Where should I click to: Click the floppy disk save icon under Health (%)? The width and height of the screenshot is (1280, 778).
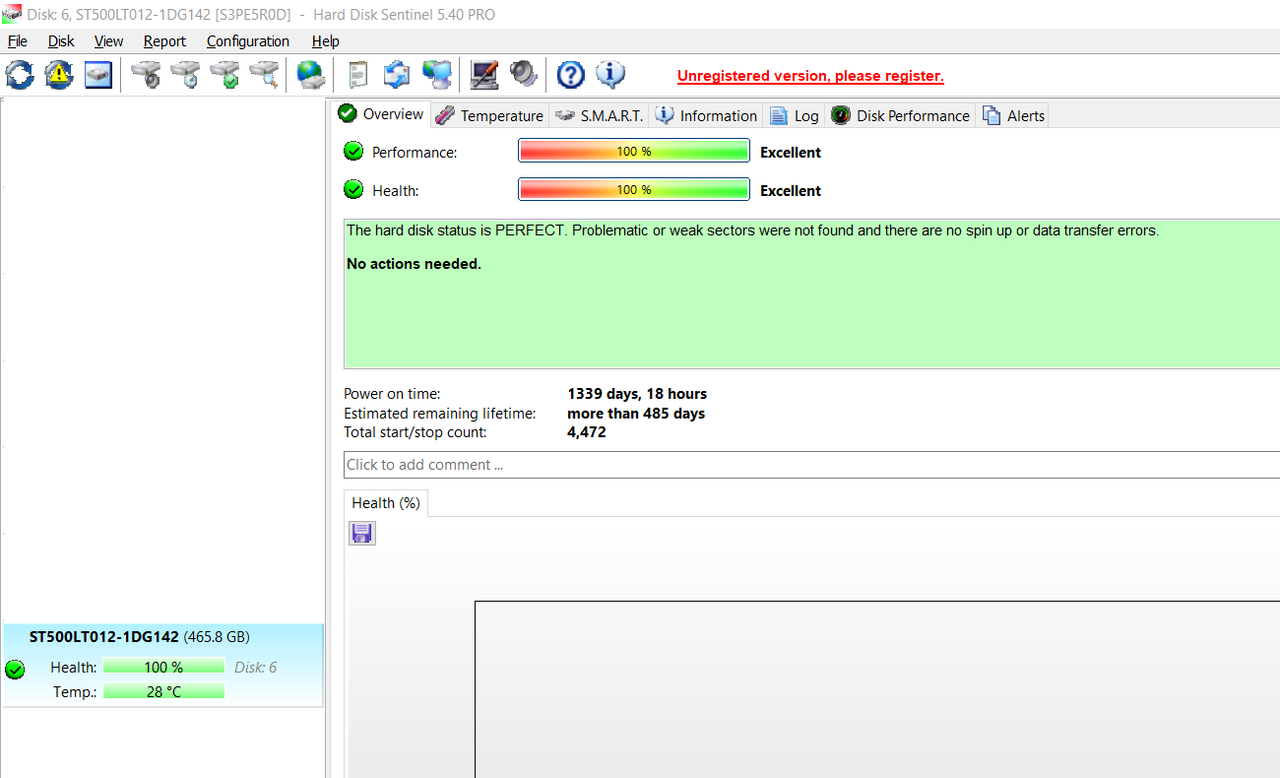pos(362,533)
